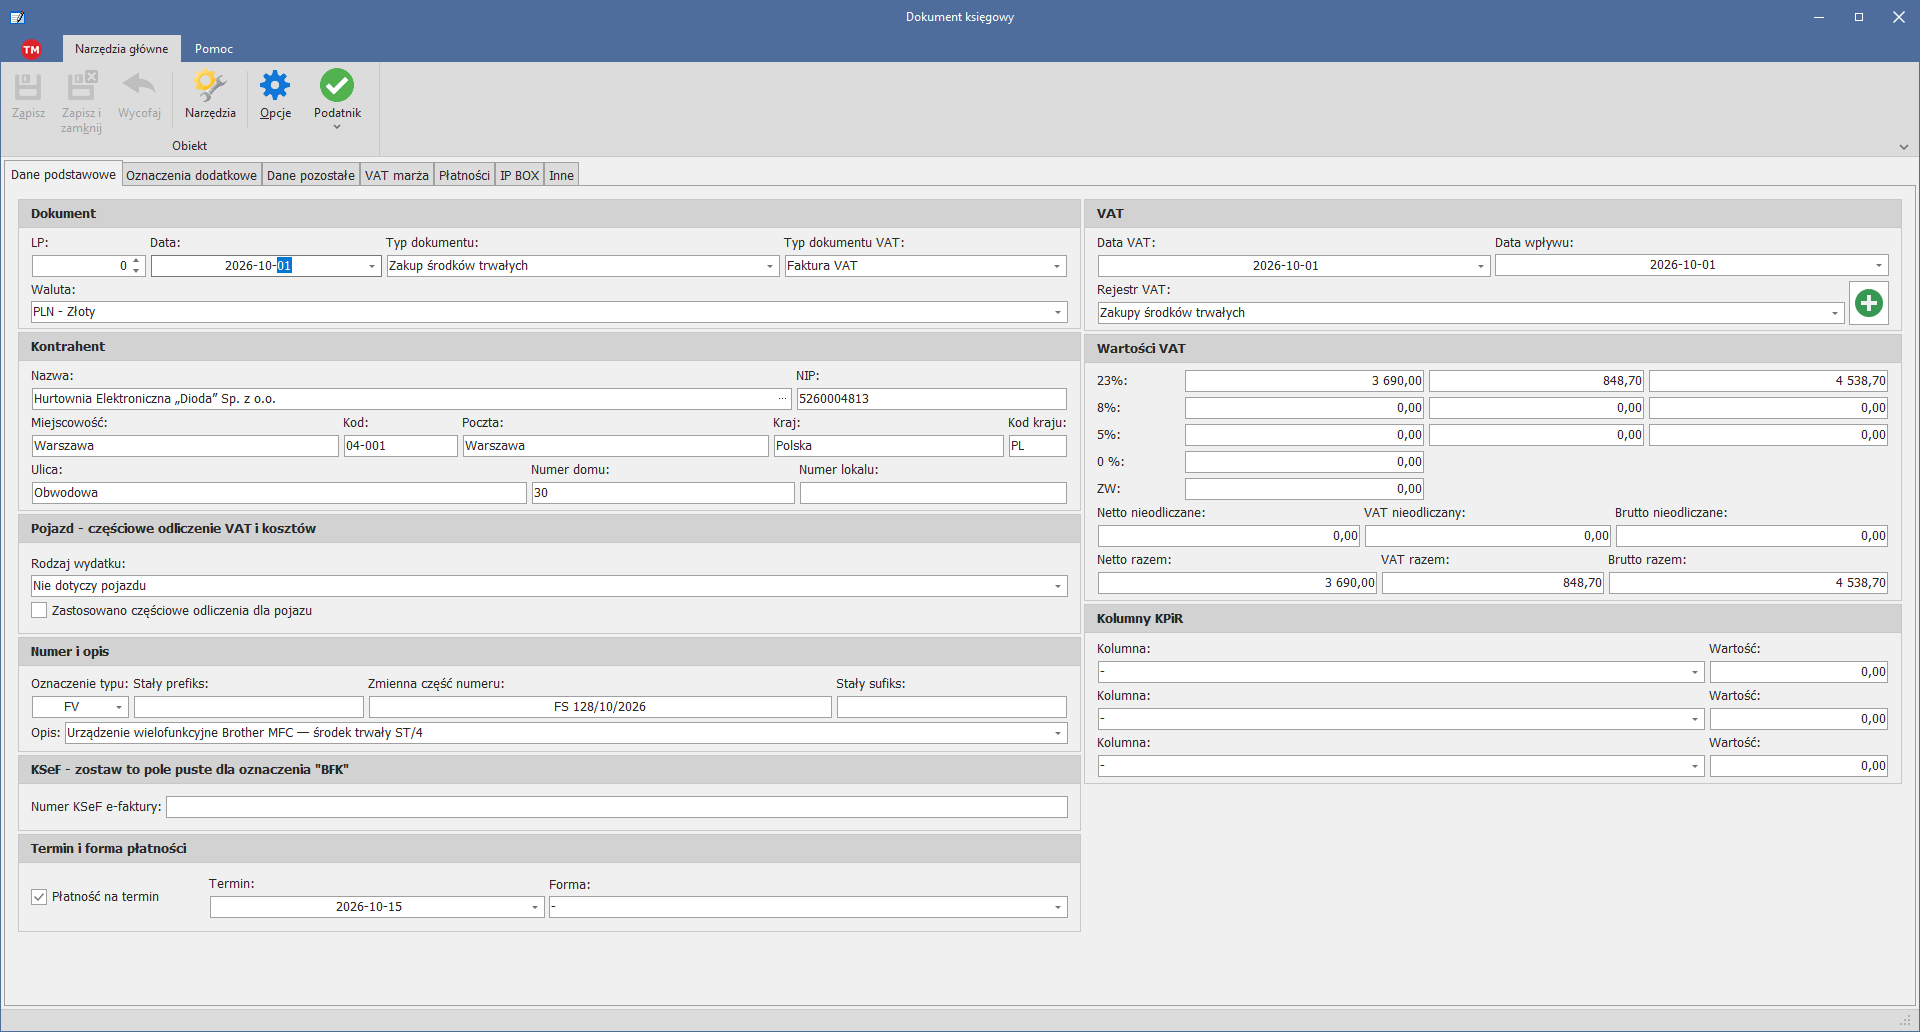Open the Oznaczenie typu FV dropdown
Screen dimensions: 1920x1032
tap(119, 708)
